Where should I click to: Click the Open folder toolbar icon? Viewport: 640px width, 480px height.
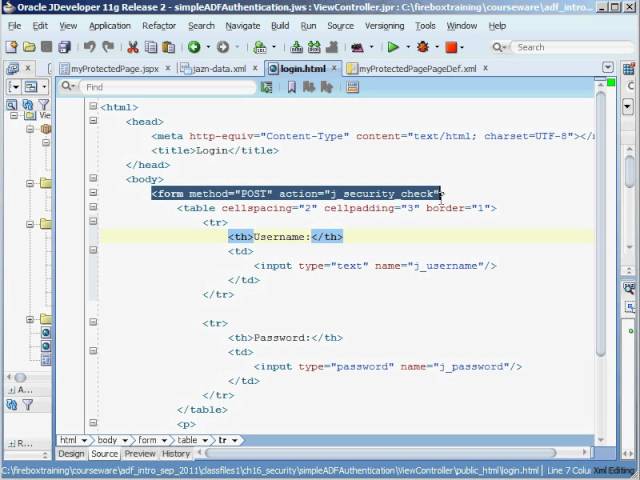pos(29,47)
